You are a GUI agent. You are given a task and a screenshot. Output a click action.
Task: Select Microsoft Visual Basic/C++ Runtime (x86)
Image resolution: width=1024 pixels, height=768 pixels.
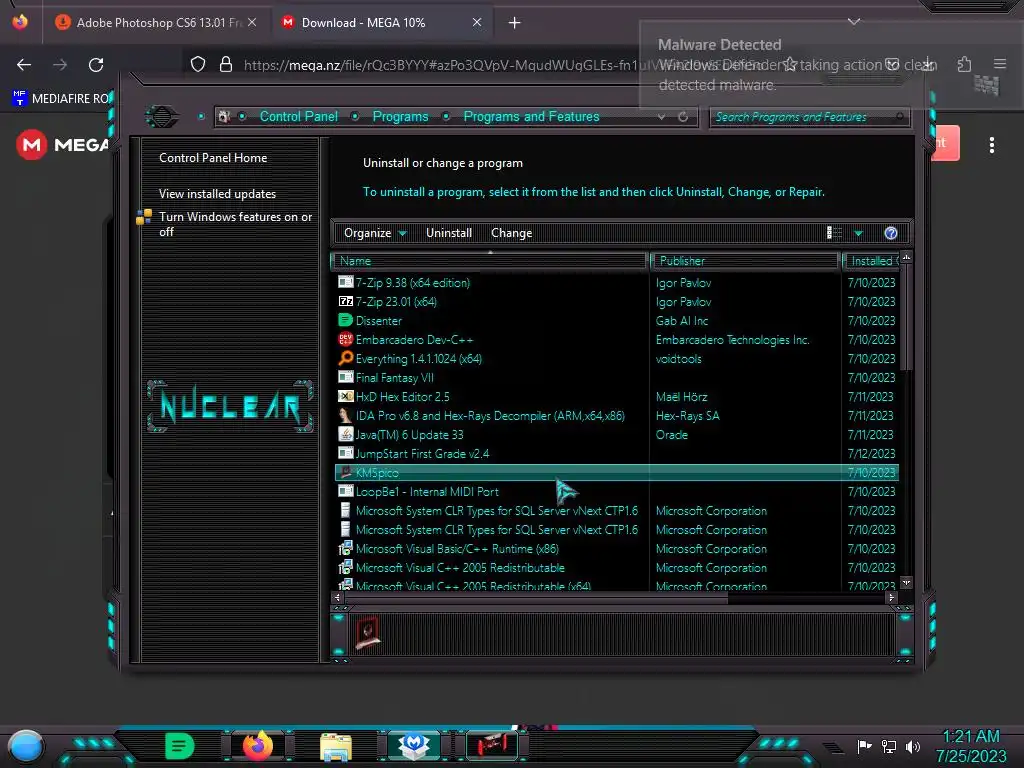(x=617, y=549)
